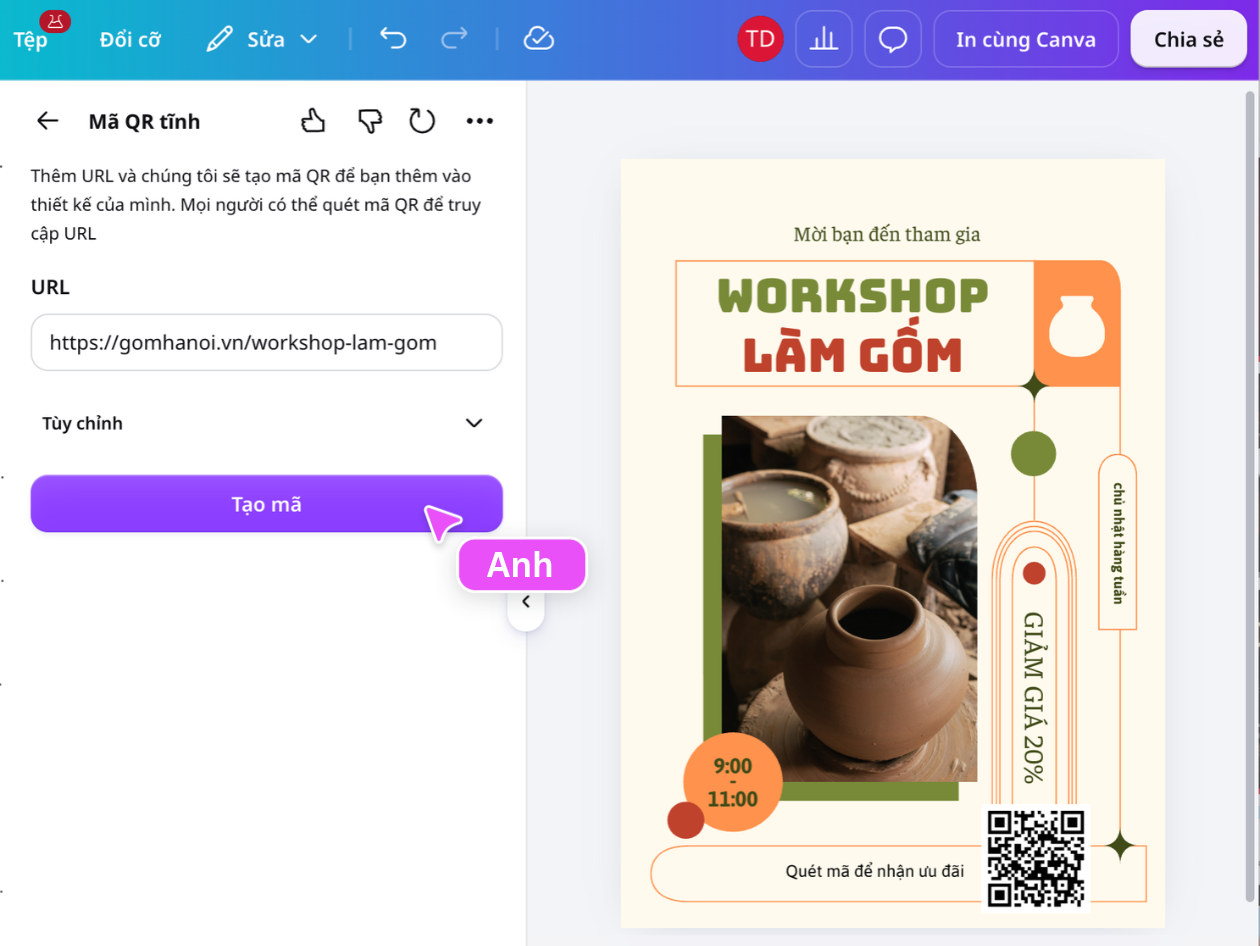Click the 'Mã QR tĩnh' panel title

144,122
